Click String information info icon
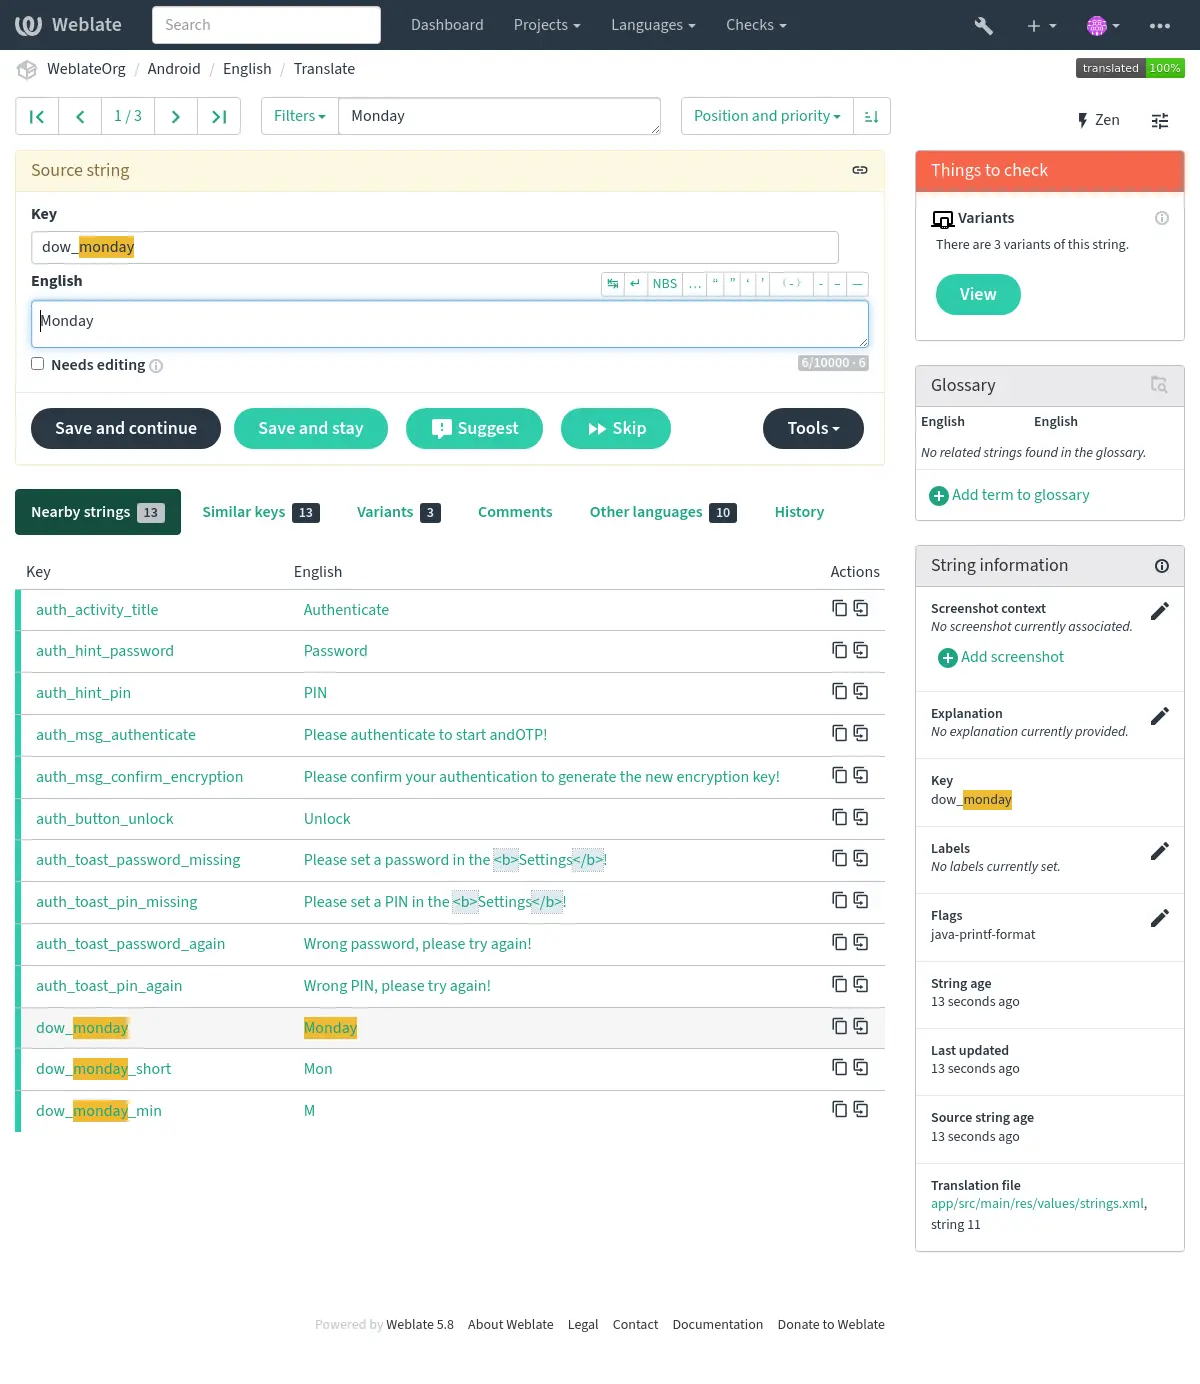1200x1384 pixels. coord(1162,566)
